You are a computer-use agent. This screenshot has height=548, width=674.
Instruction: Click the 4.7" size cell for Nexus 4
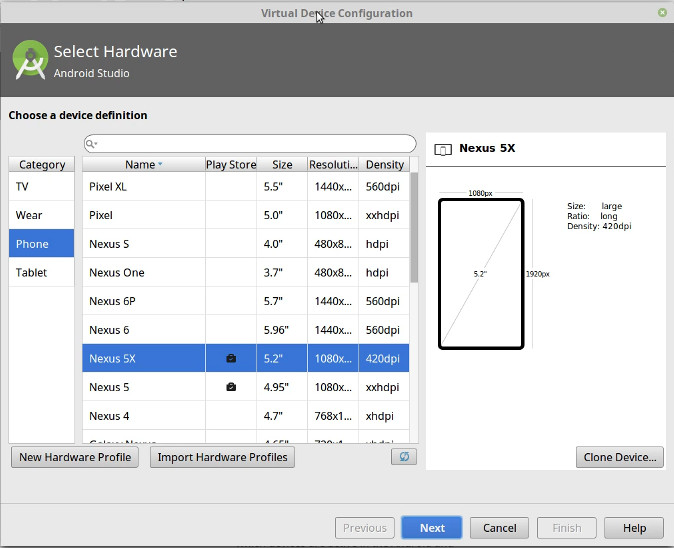[x=282, y=416]
